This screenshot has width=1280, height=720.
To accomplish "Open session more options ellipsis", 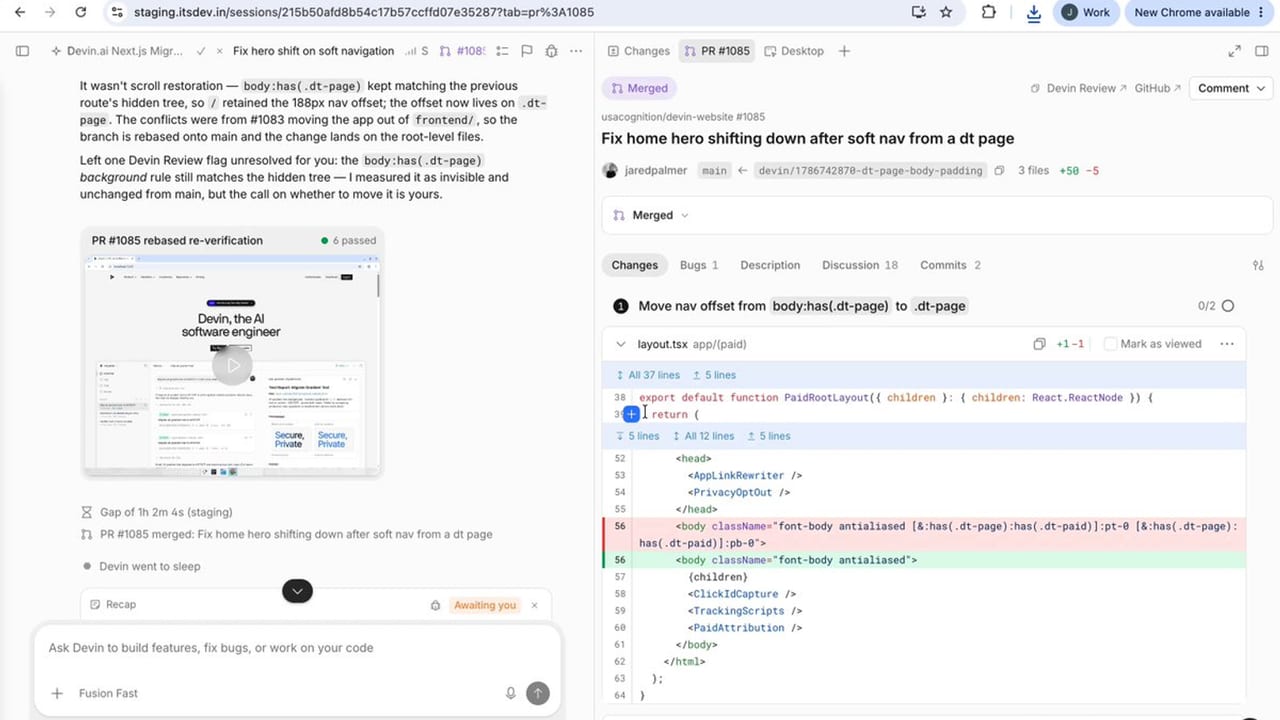I will click(x=576, y=51).
